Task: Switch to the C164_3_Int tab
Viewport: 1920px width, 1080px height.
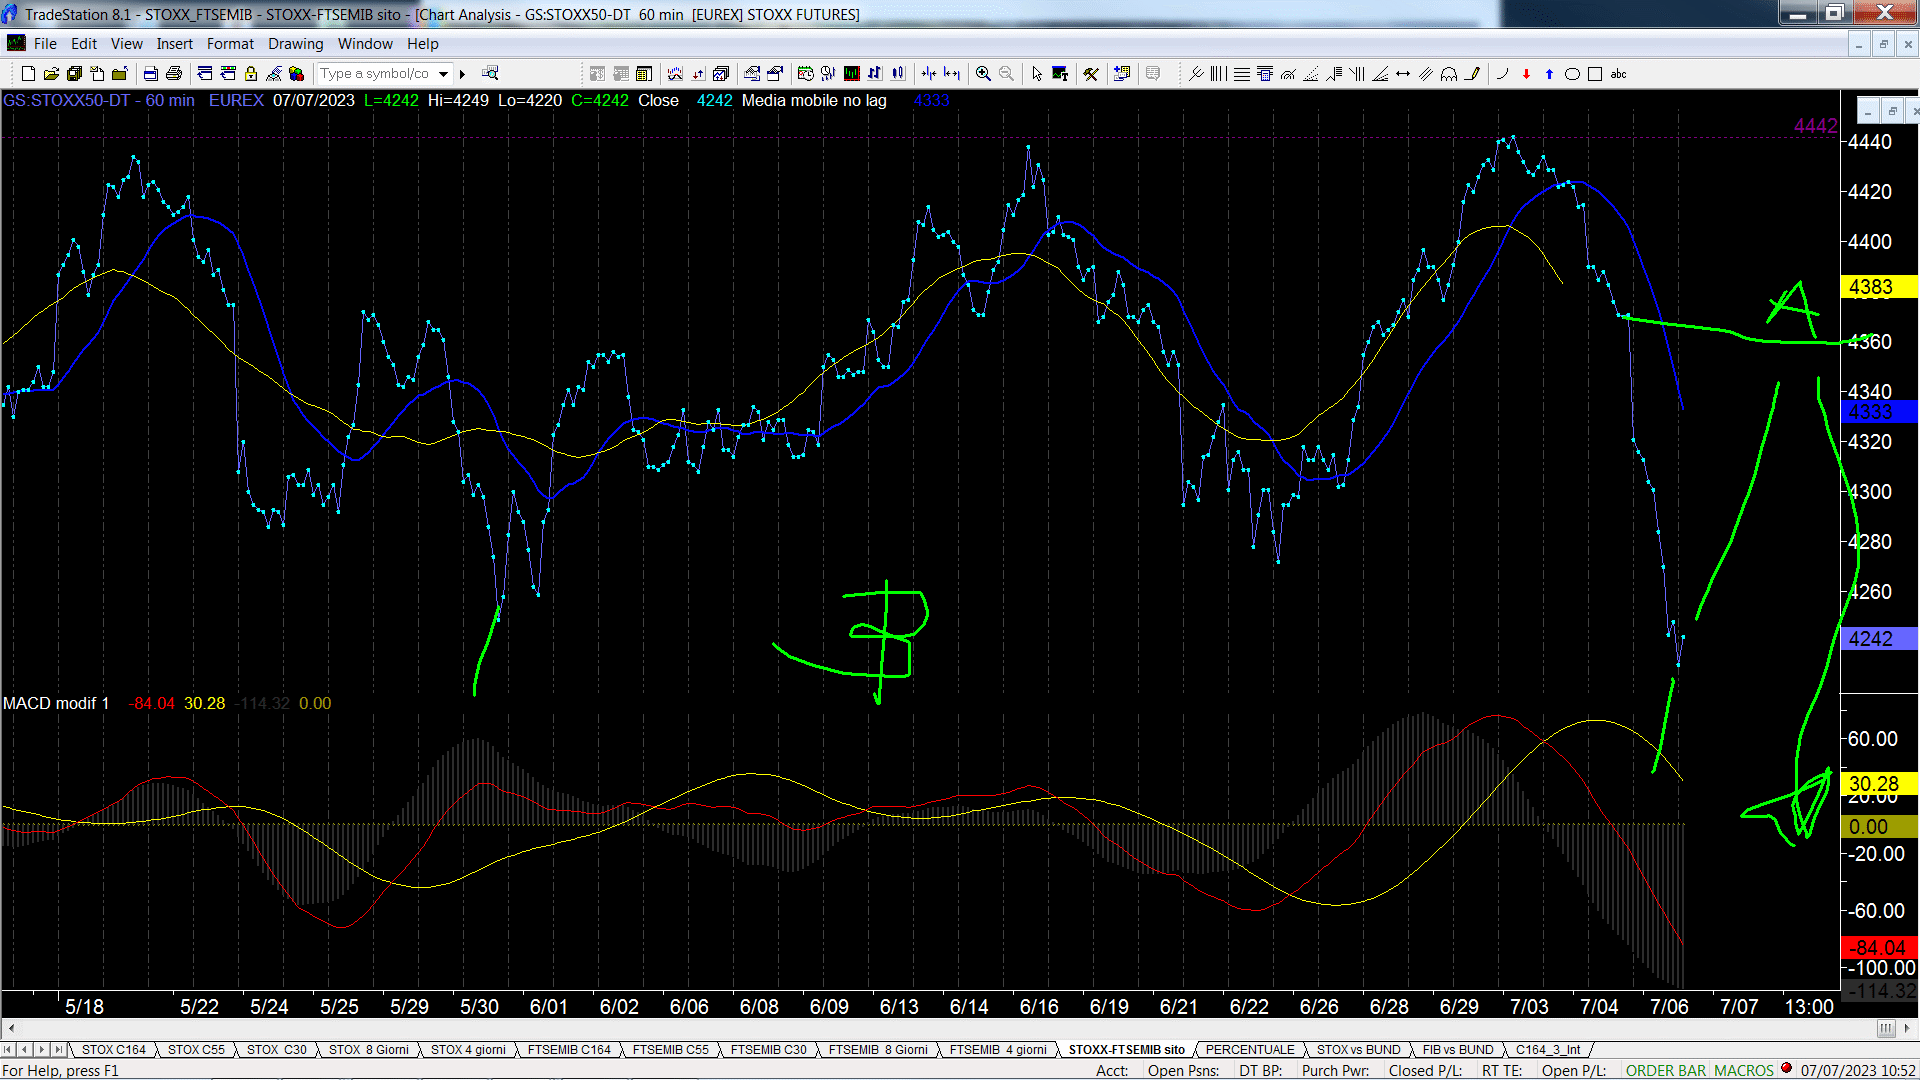Action: point(1547,1049)
